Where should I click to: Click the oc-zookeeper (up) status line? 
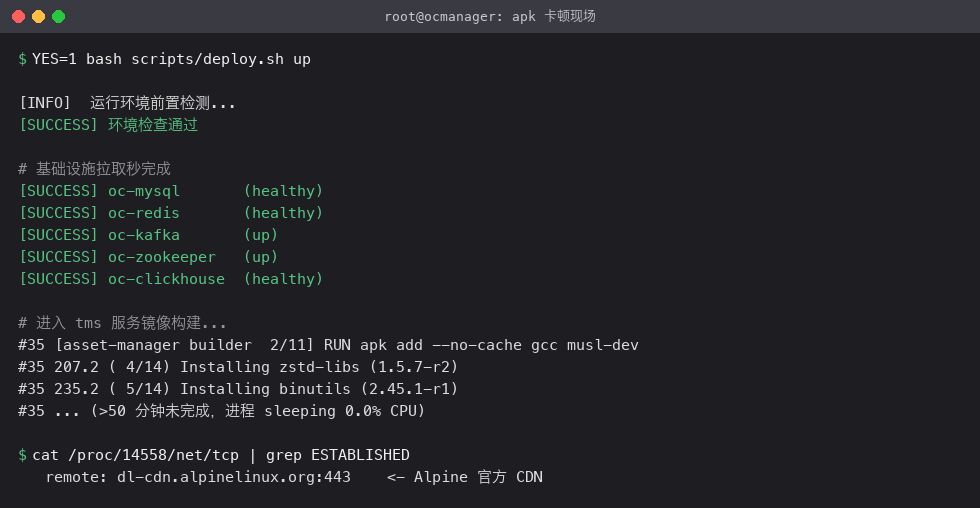click(x=148, y=257)
